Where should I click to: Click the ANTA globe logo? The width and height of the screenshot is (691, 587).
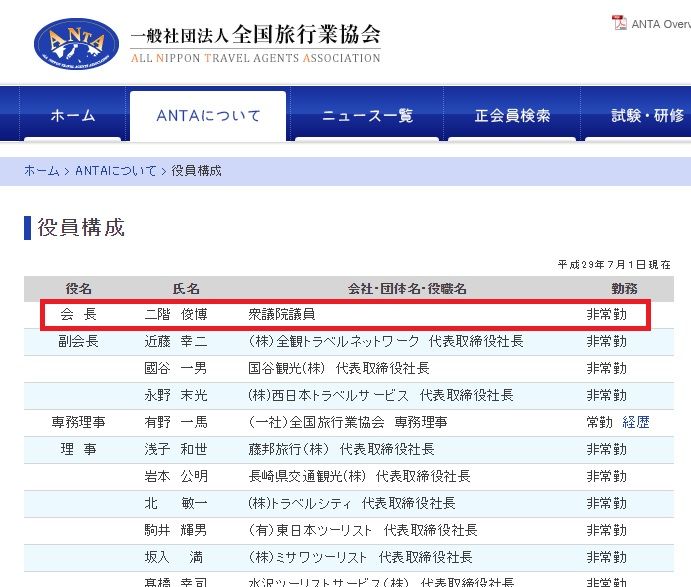click(x=76, y=44)
